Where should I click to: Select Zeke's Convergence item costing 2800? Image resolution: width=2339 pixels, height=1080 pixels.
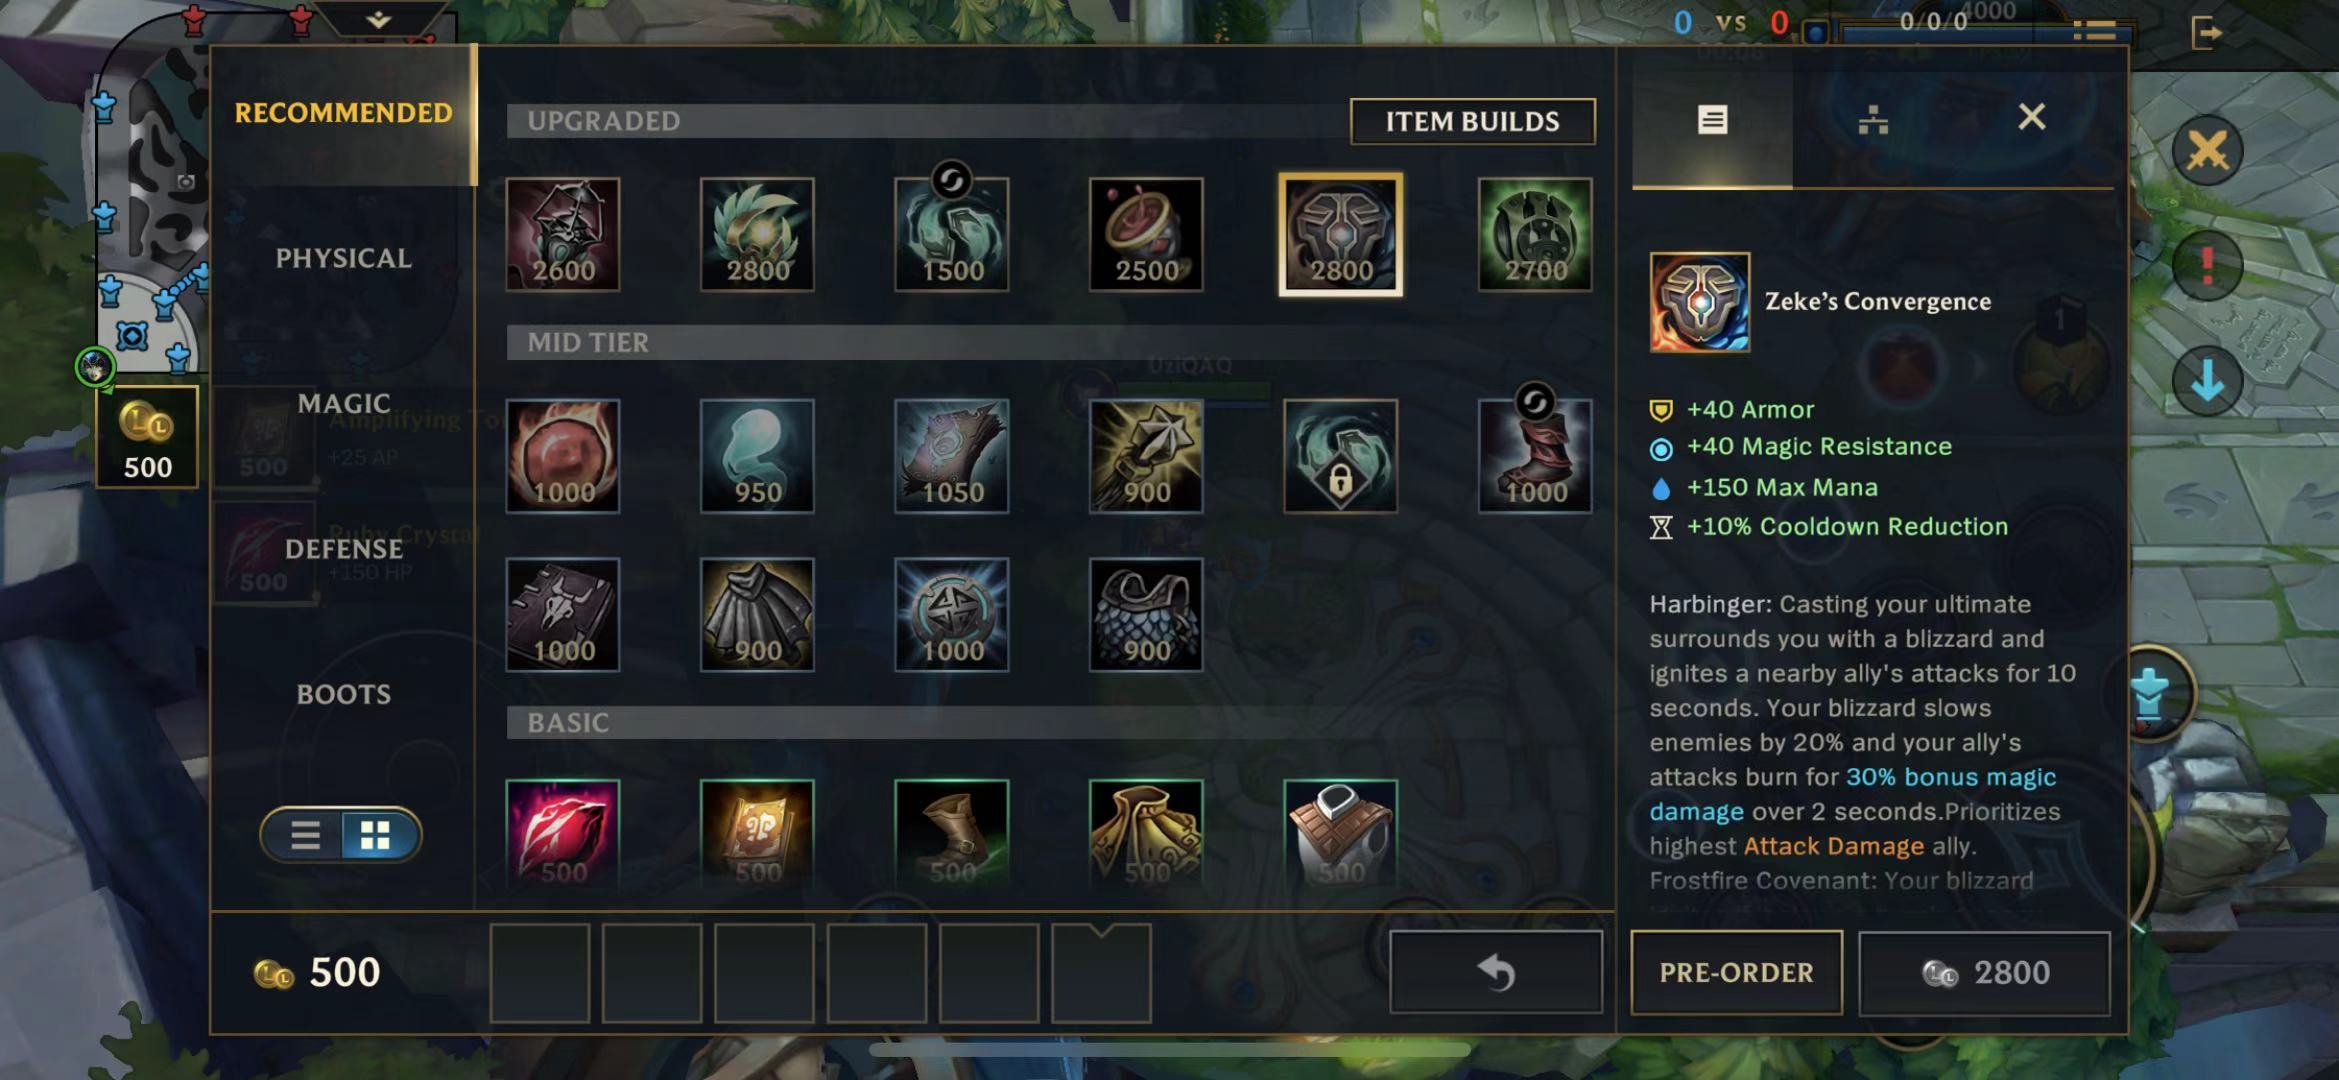click(x=1340, y=235)
